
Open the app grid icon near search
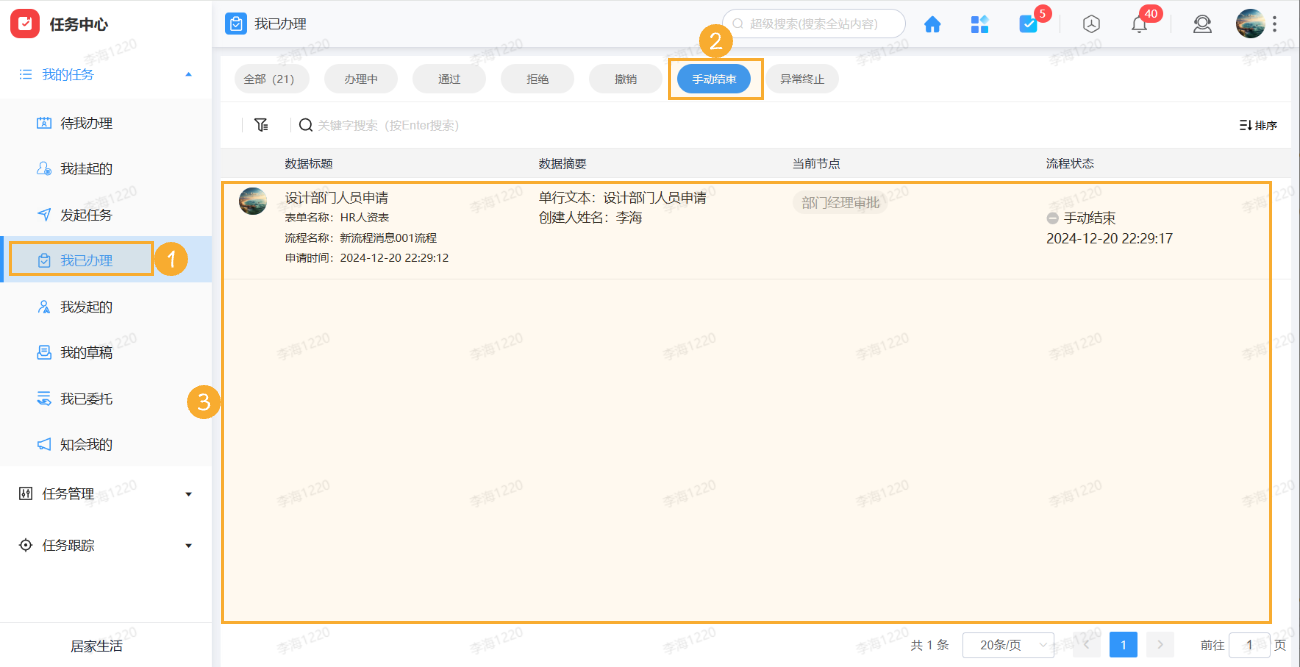(x=980, y=23)
